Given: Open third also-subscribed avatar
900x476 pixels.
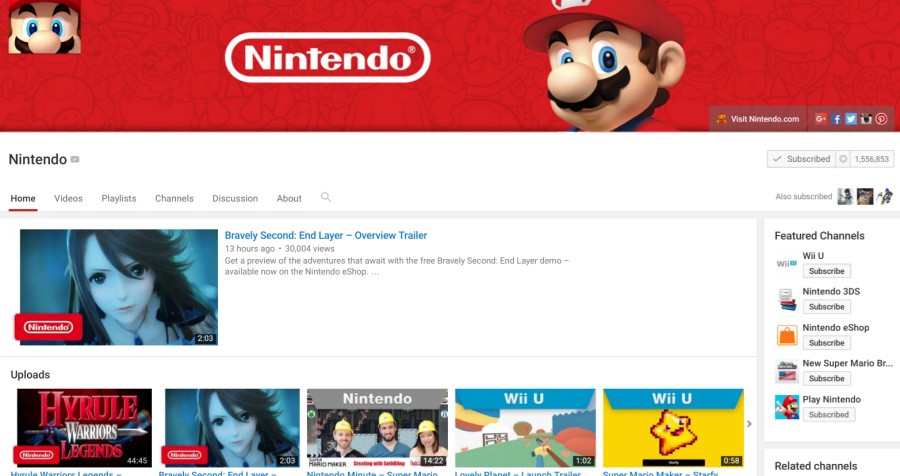Looking at the screenshot, I should (885, 196).
